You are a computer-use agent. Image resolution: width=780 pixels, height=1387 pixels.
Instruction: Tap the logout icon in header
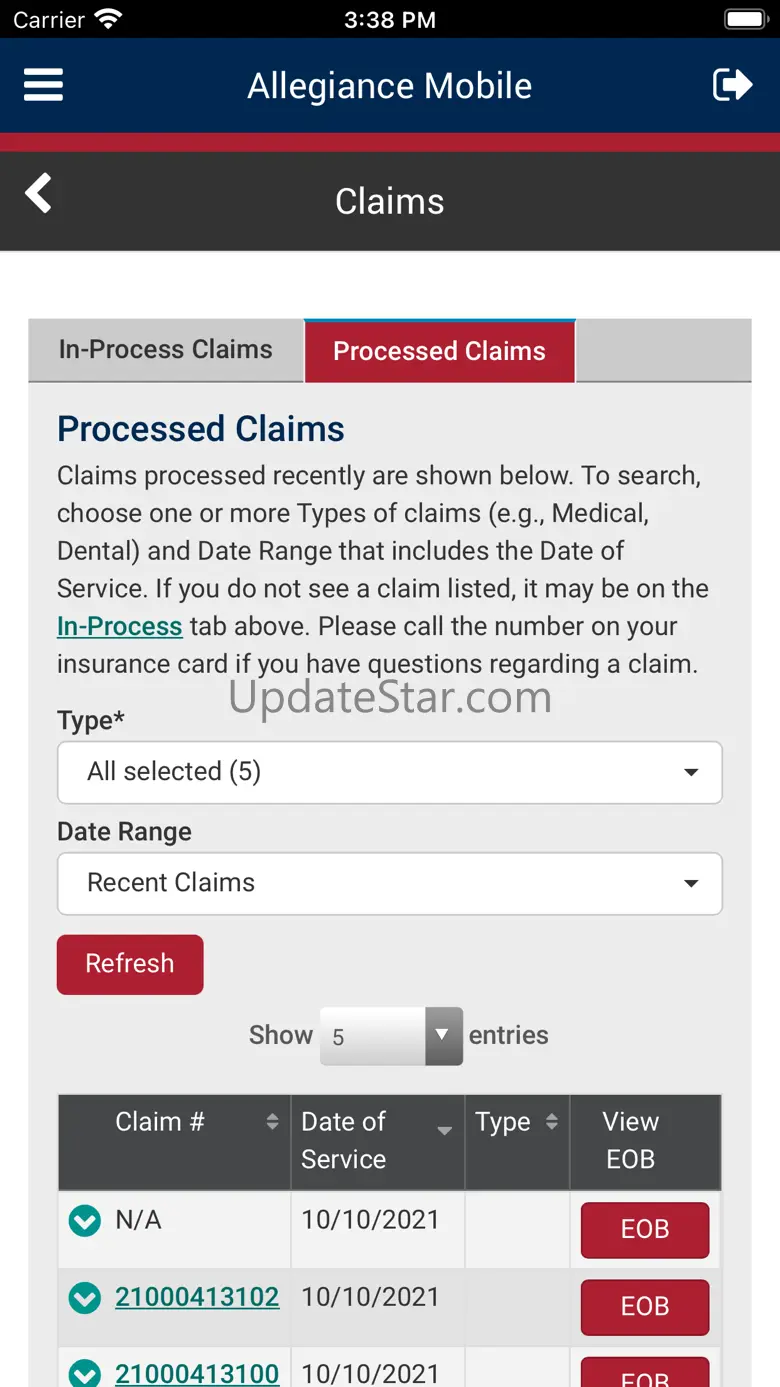tap(732, 85)
